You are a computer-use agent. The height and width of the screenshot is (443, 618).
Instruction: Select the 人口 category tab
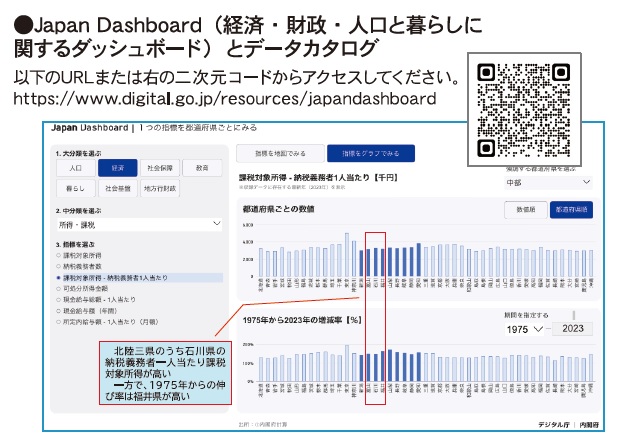(76, 168)
